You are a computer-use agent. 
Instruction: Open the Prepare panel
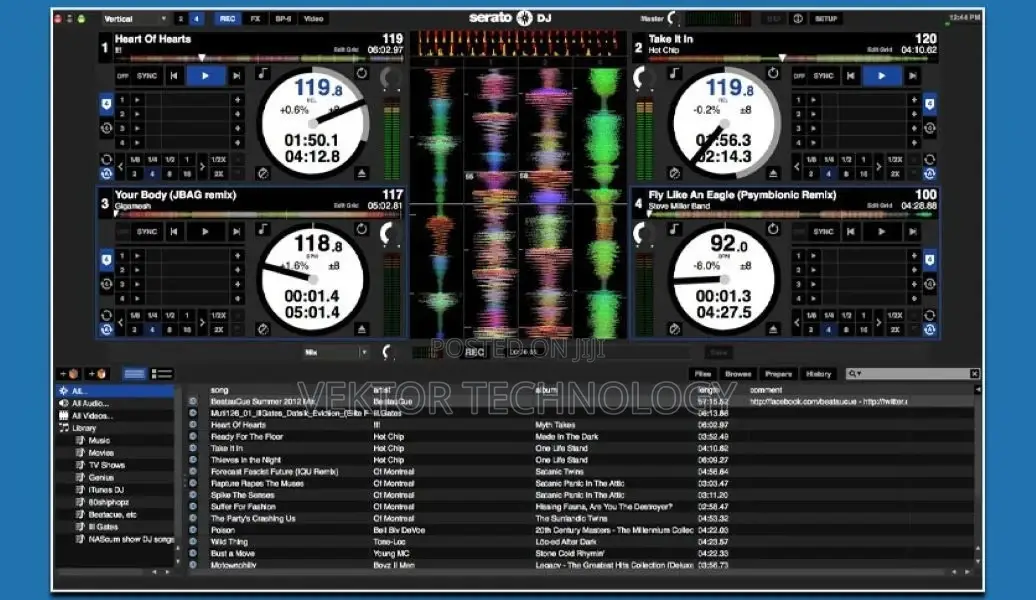pos(778,374)
